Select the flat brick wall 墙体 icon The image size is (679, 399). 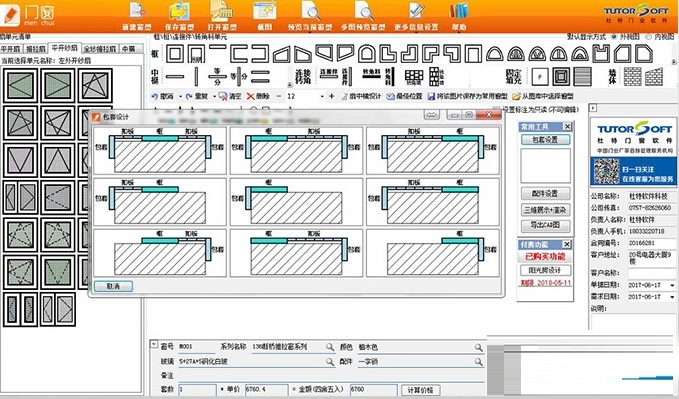[x=633, y=76]
